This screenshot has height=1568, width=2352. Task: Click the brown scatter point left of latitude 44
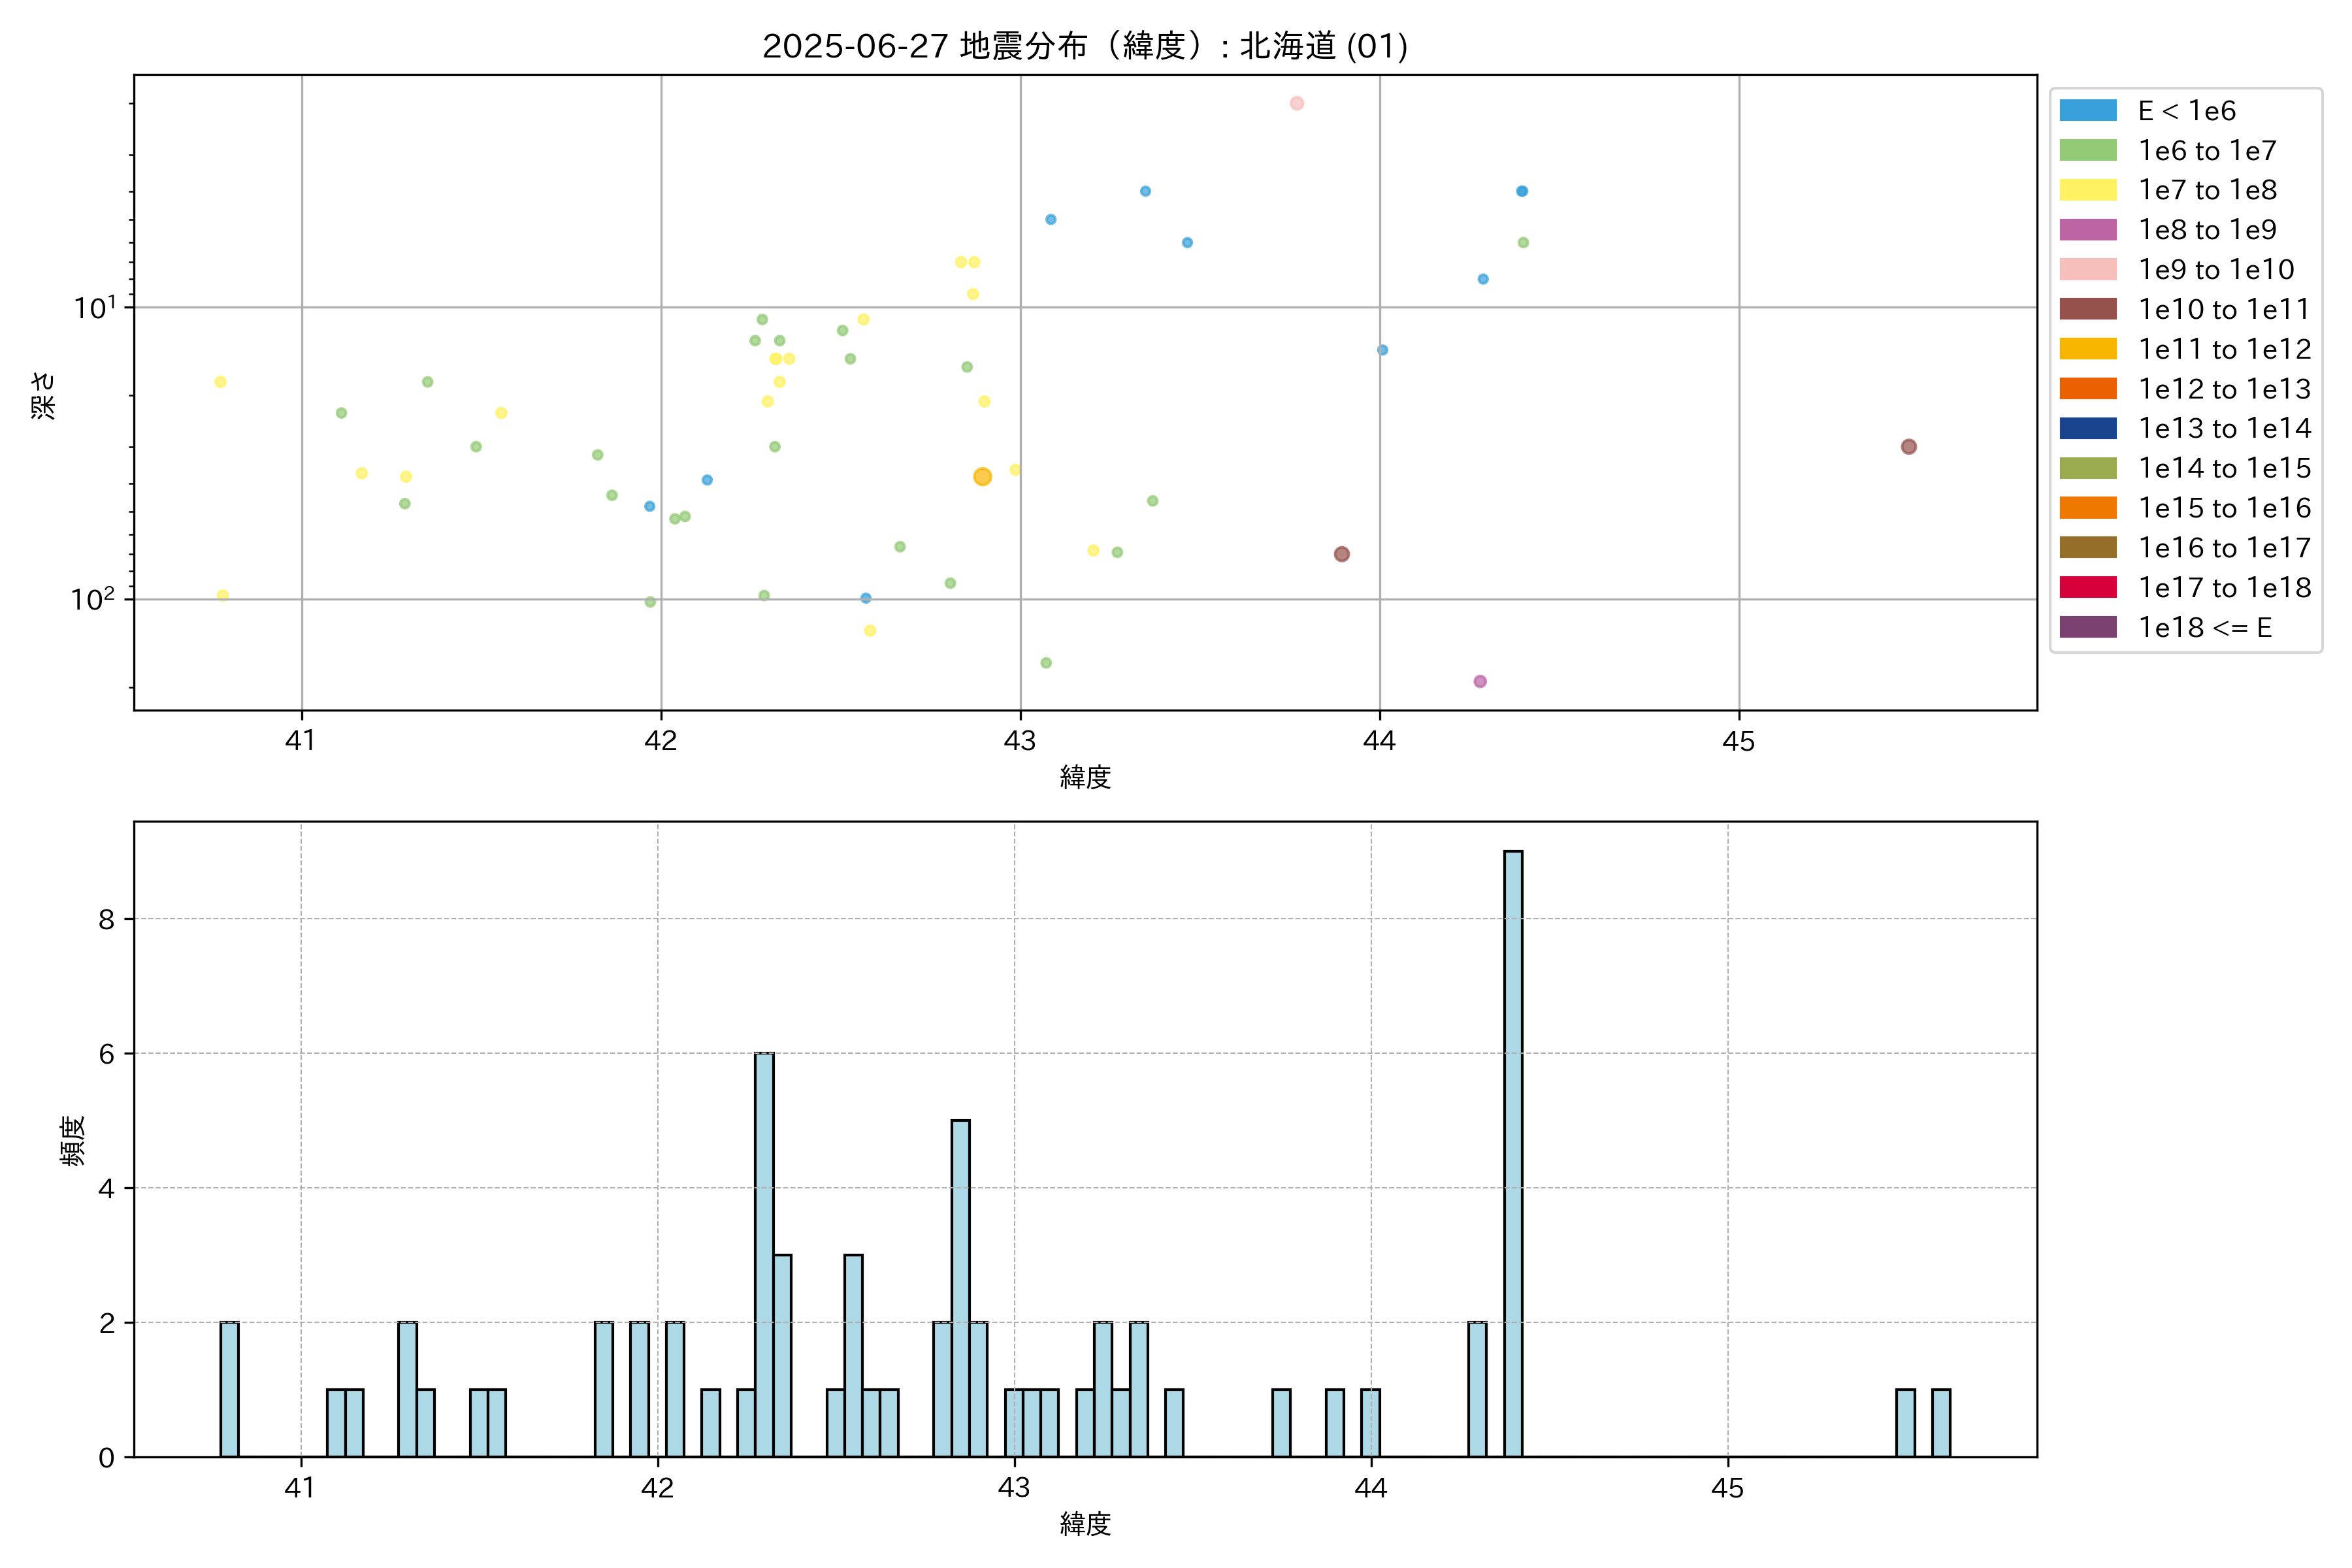coord(1342,554)
